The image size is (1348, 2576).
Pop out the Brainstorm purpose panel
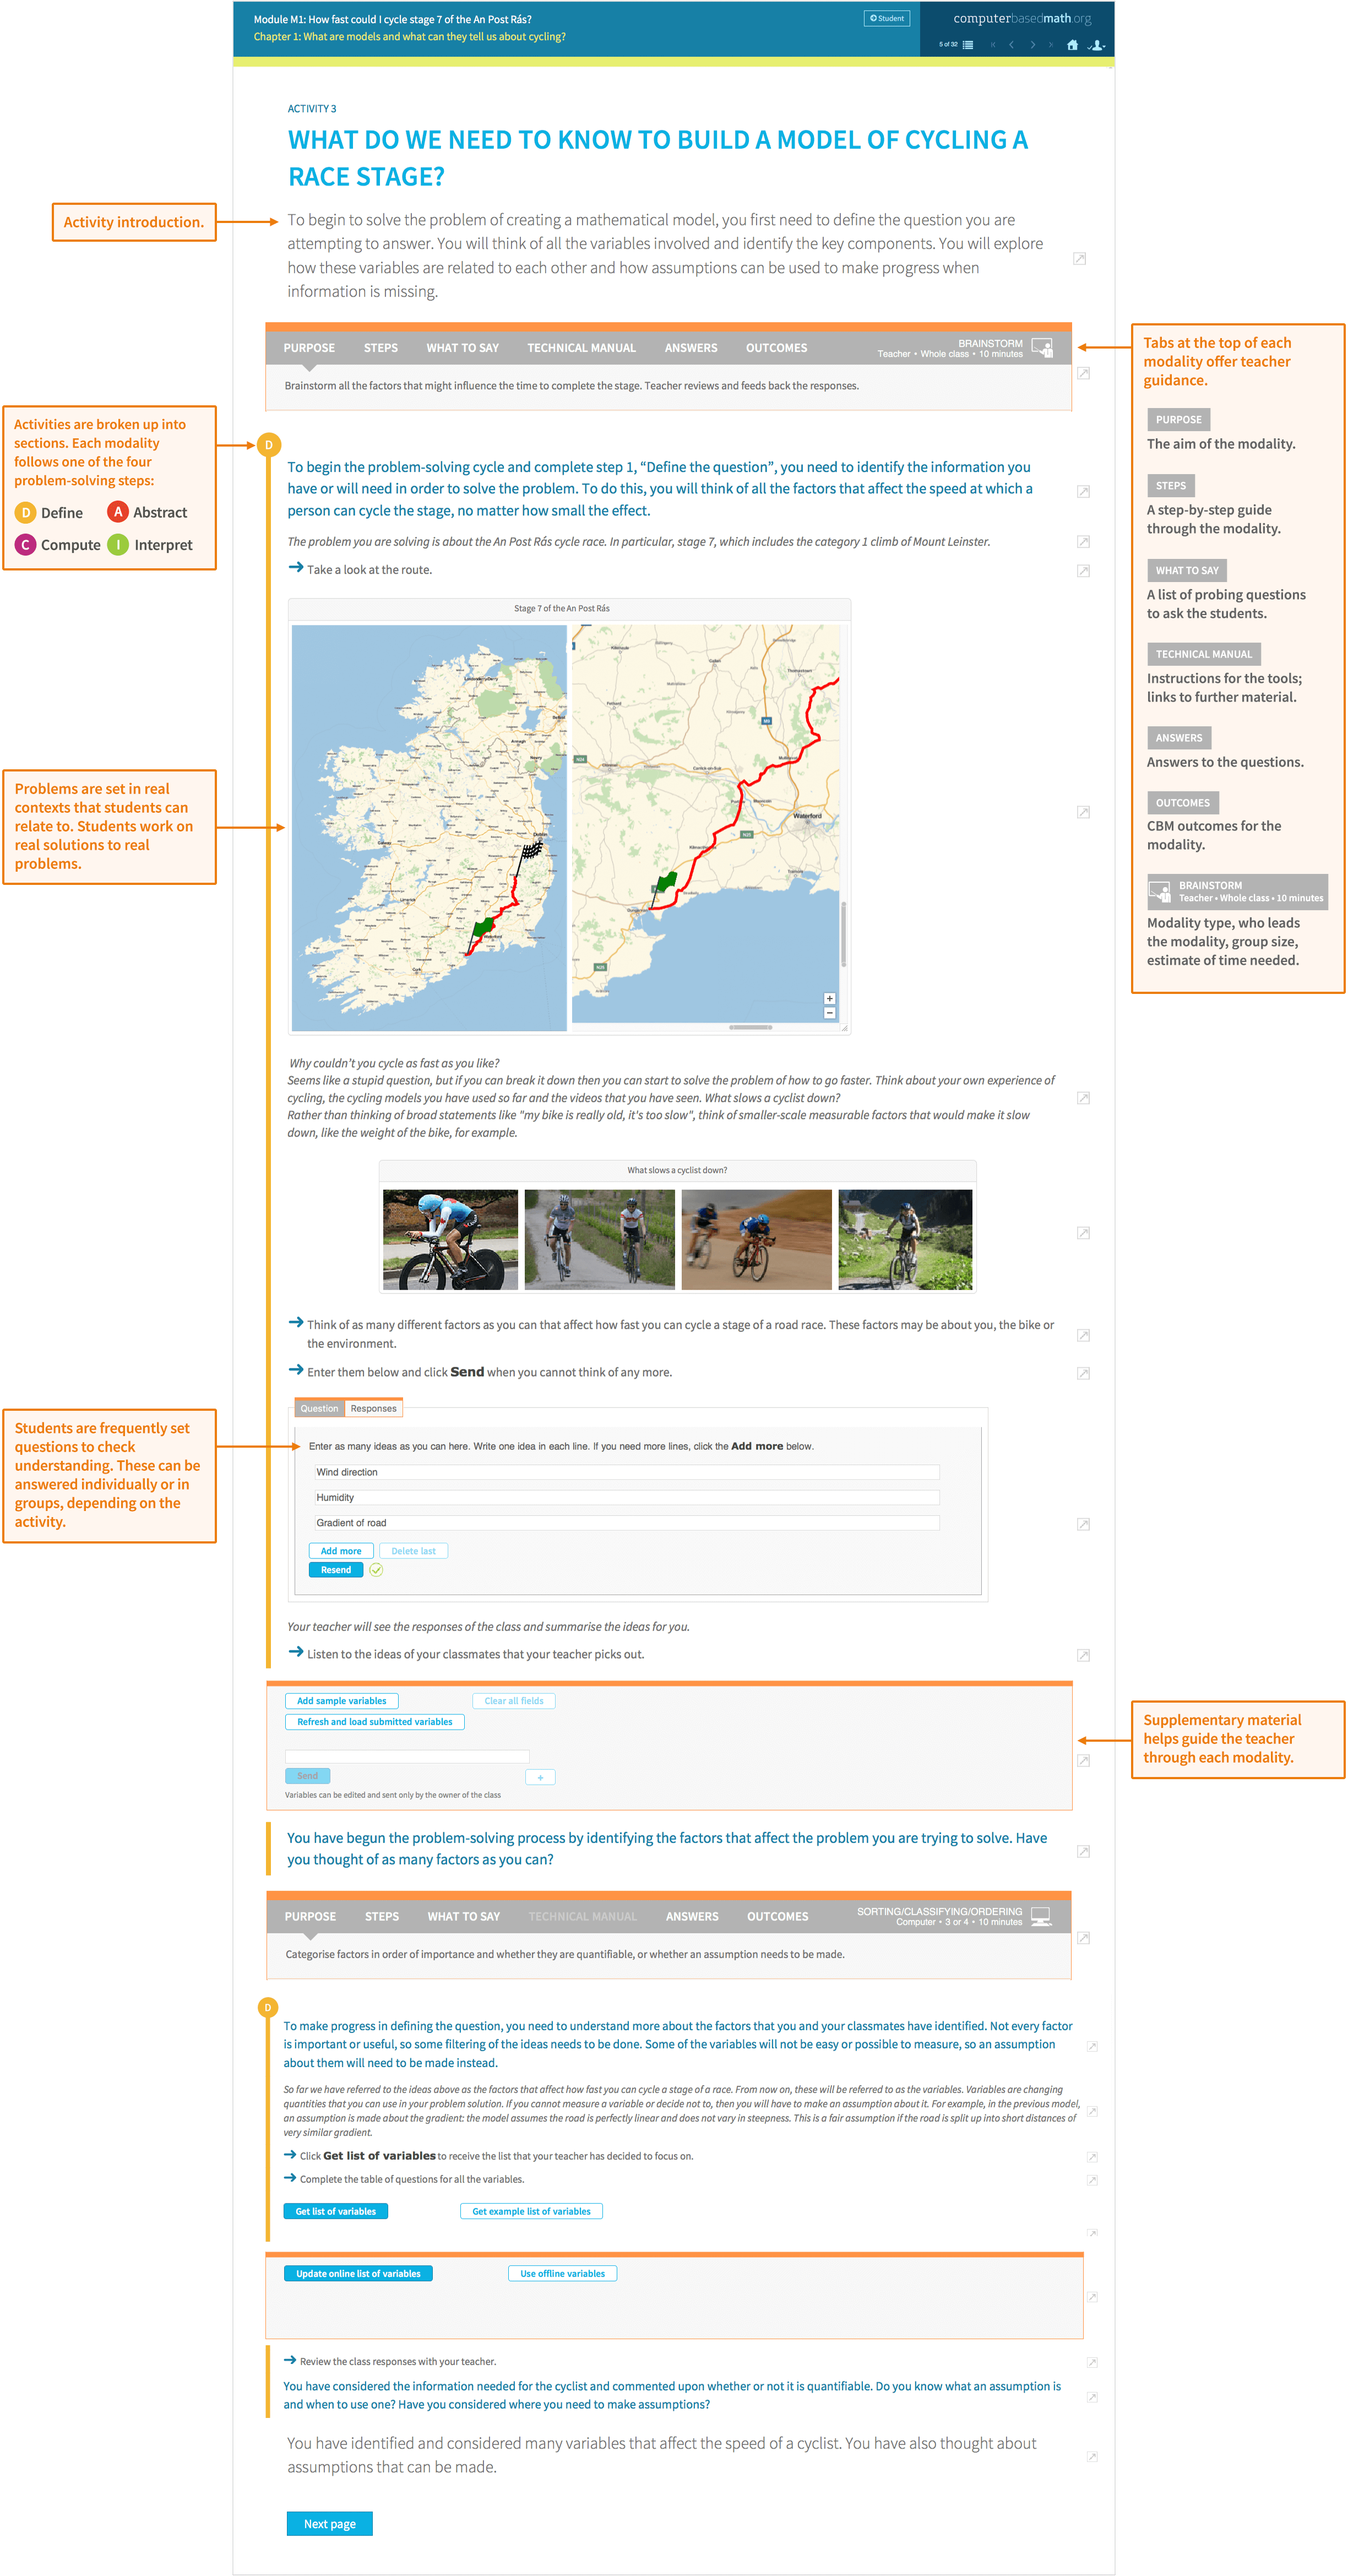click(x=1083, y=373)
